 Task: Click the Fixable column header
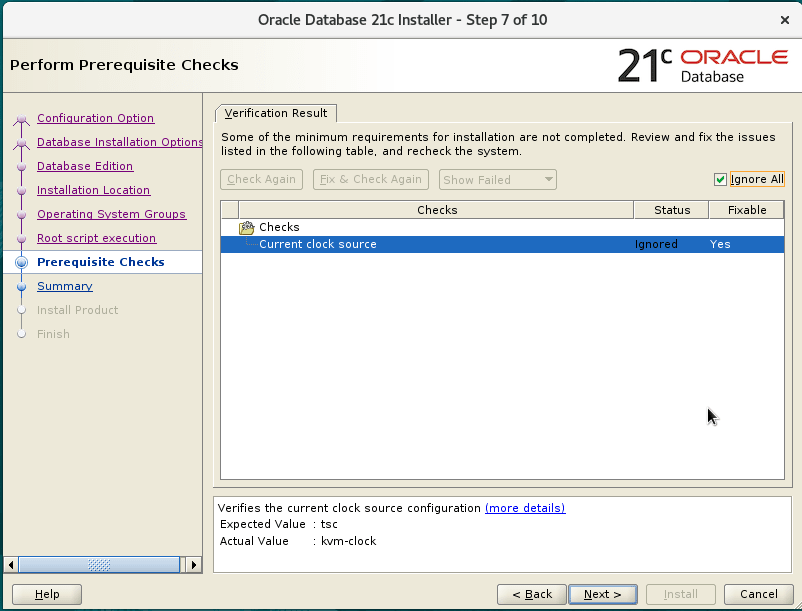[x=747, y=210]
